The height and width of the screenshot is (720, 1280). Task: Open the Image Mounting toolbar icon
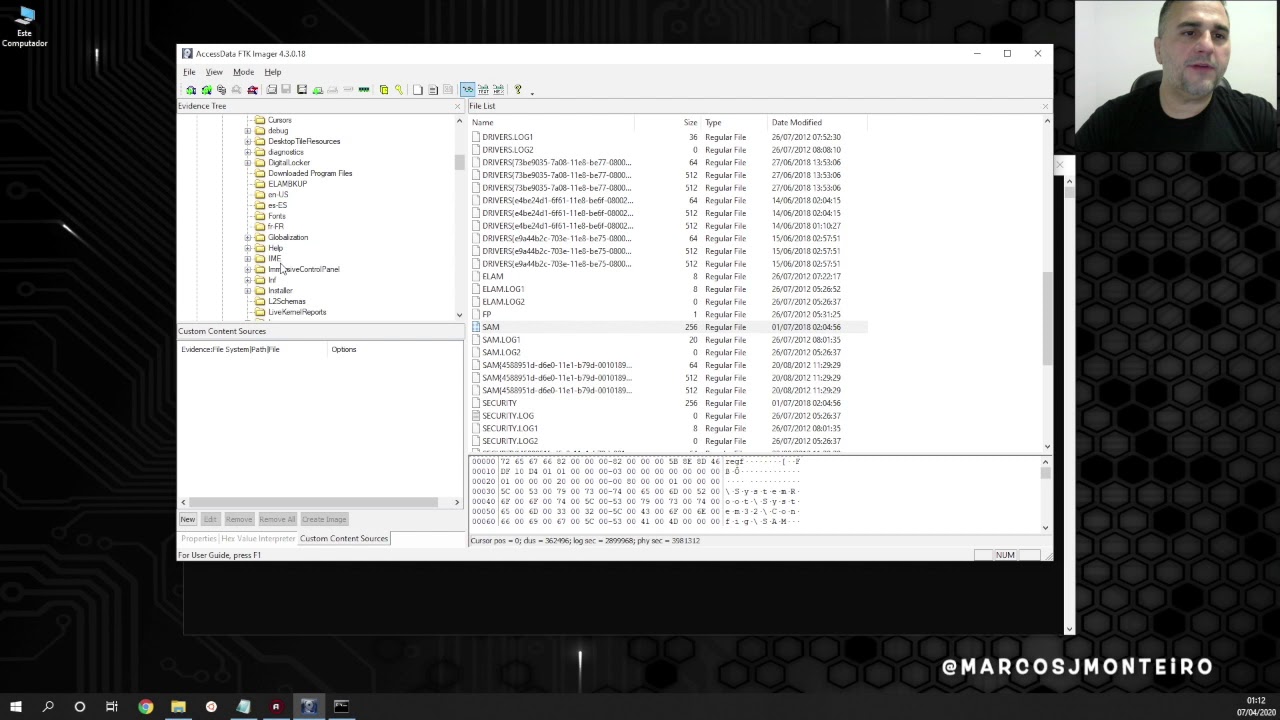coord(221,89)
